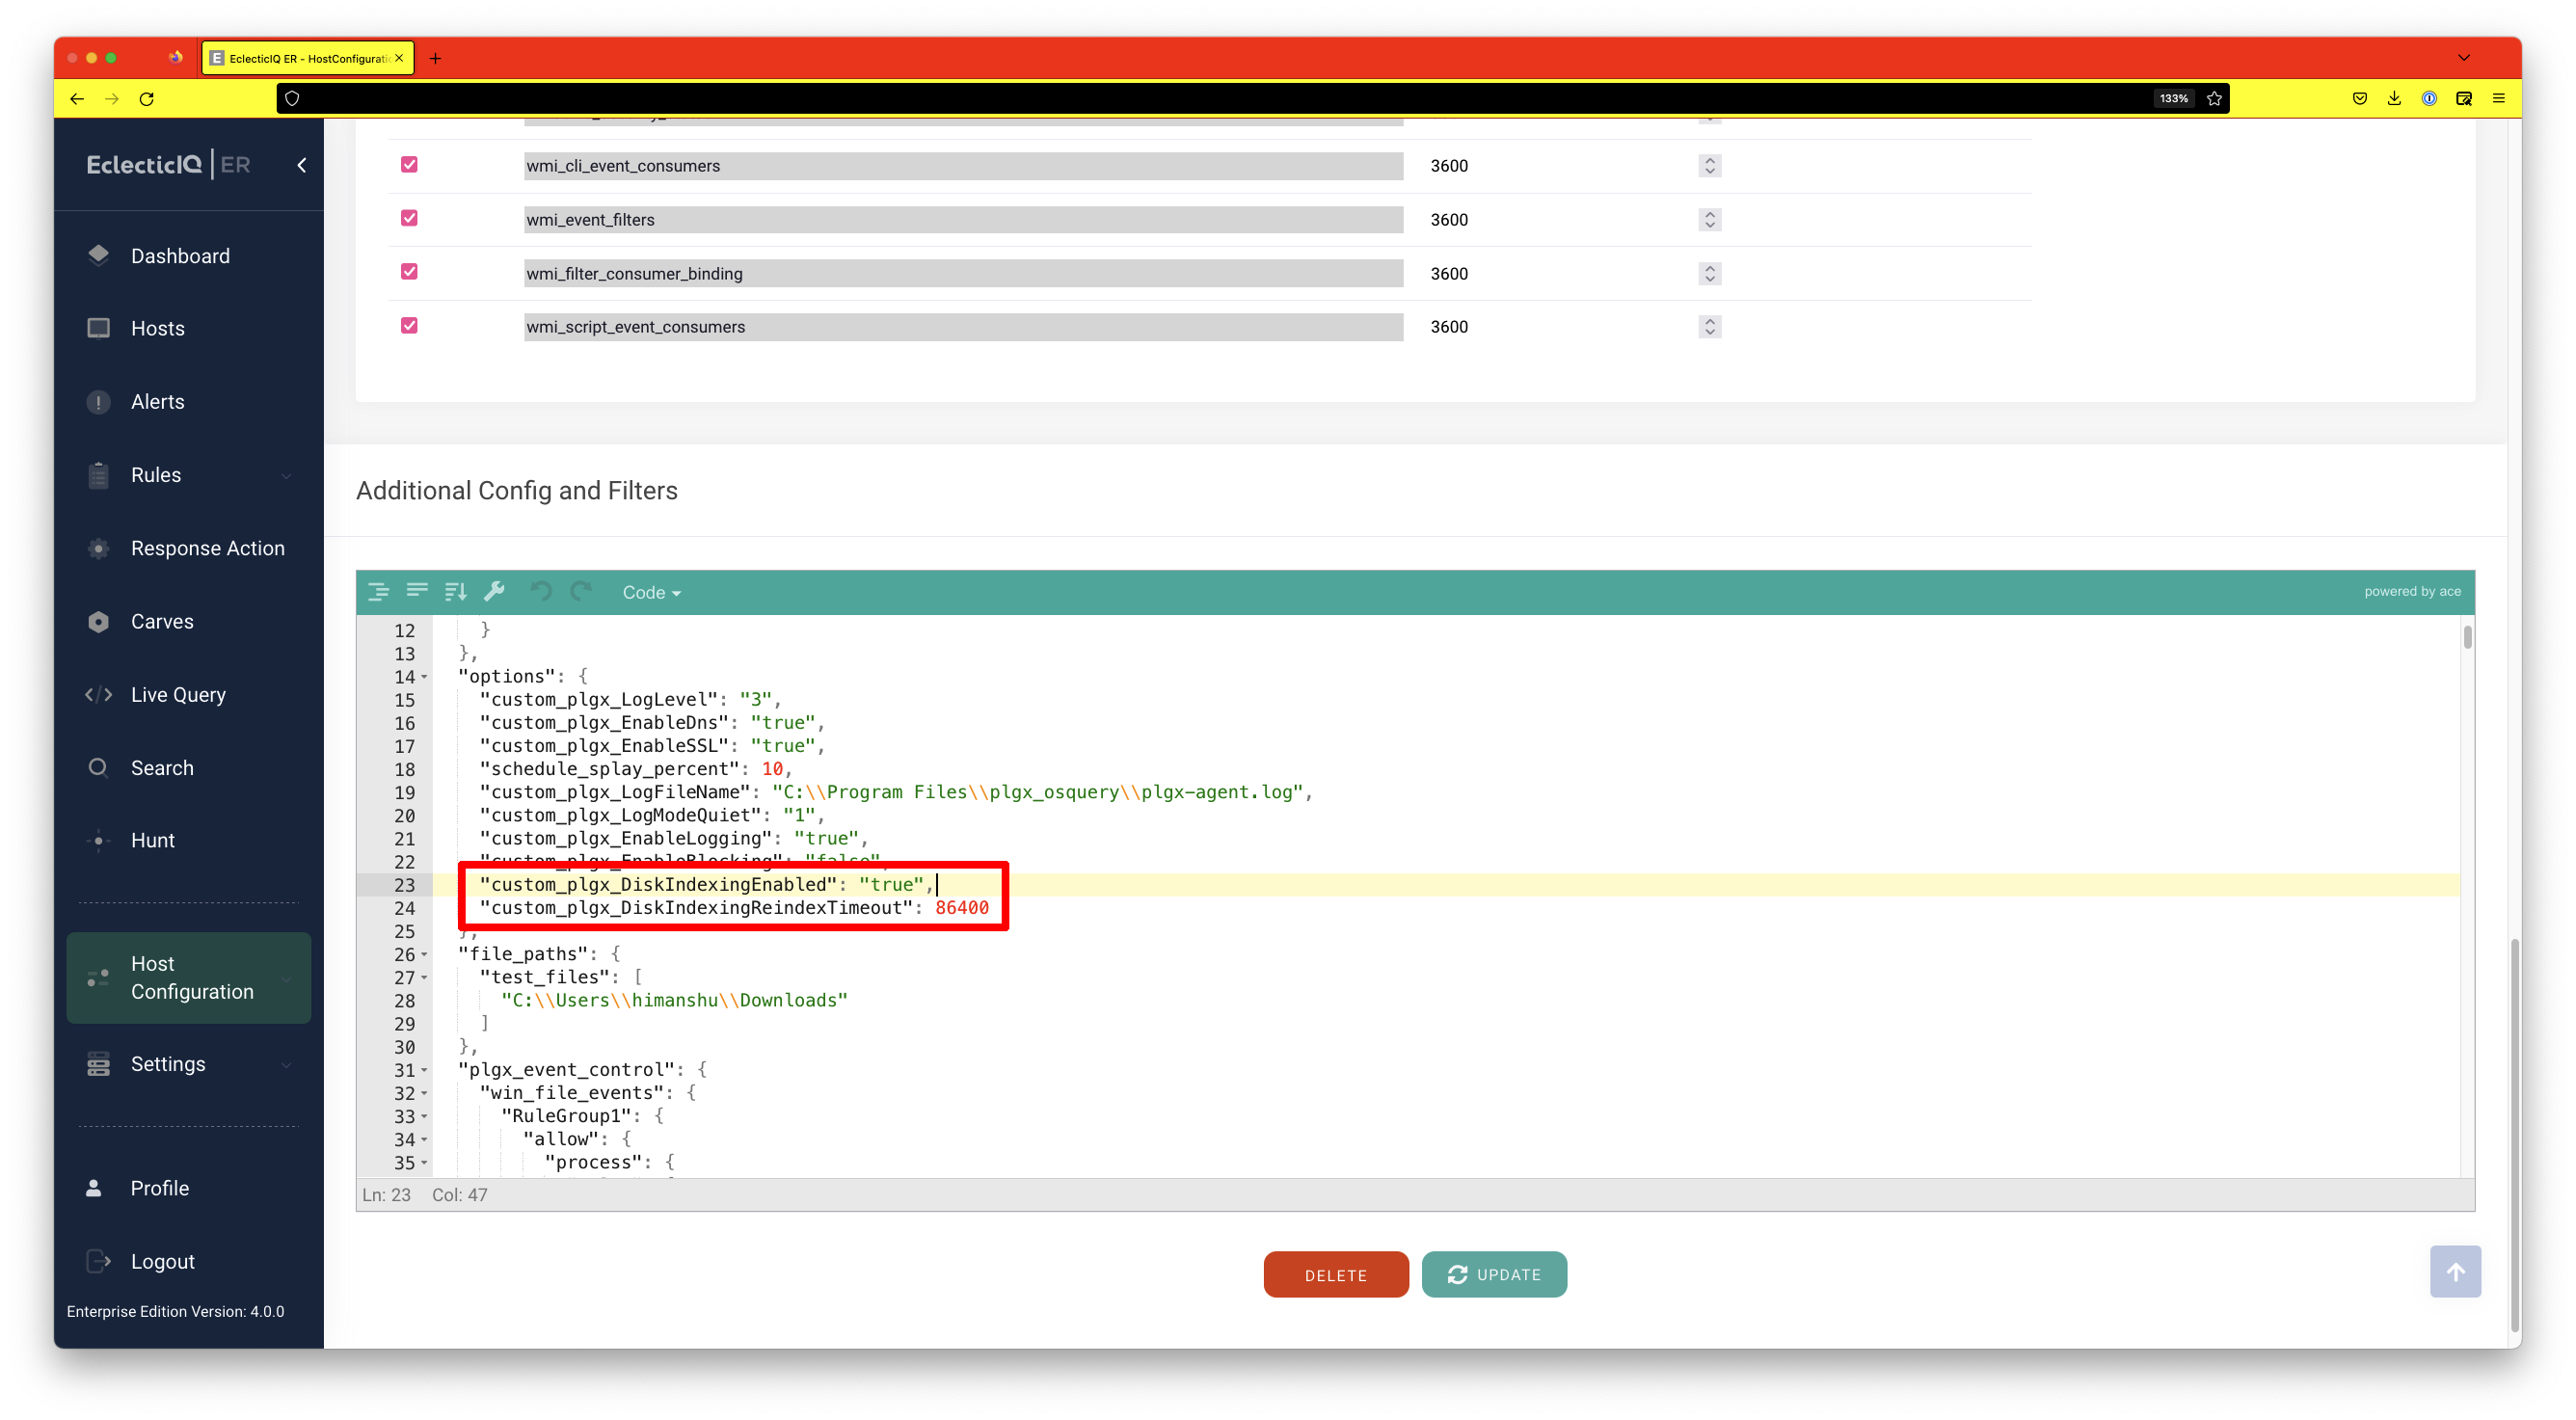Compact JSON with the editor compact icon
The width and height of the screenshot is (2576, 1420).
417,592
